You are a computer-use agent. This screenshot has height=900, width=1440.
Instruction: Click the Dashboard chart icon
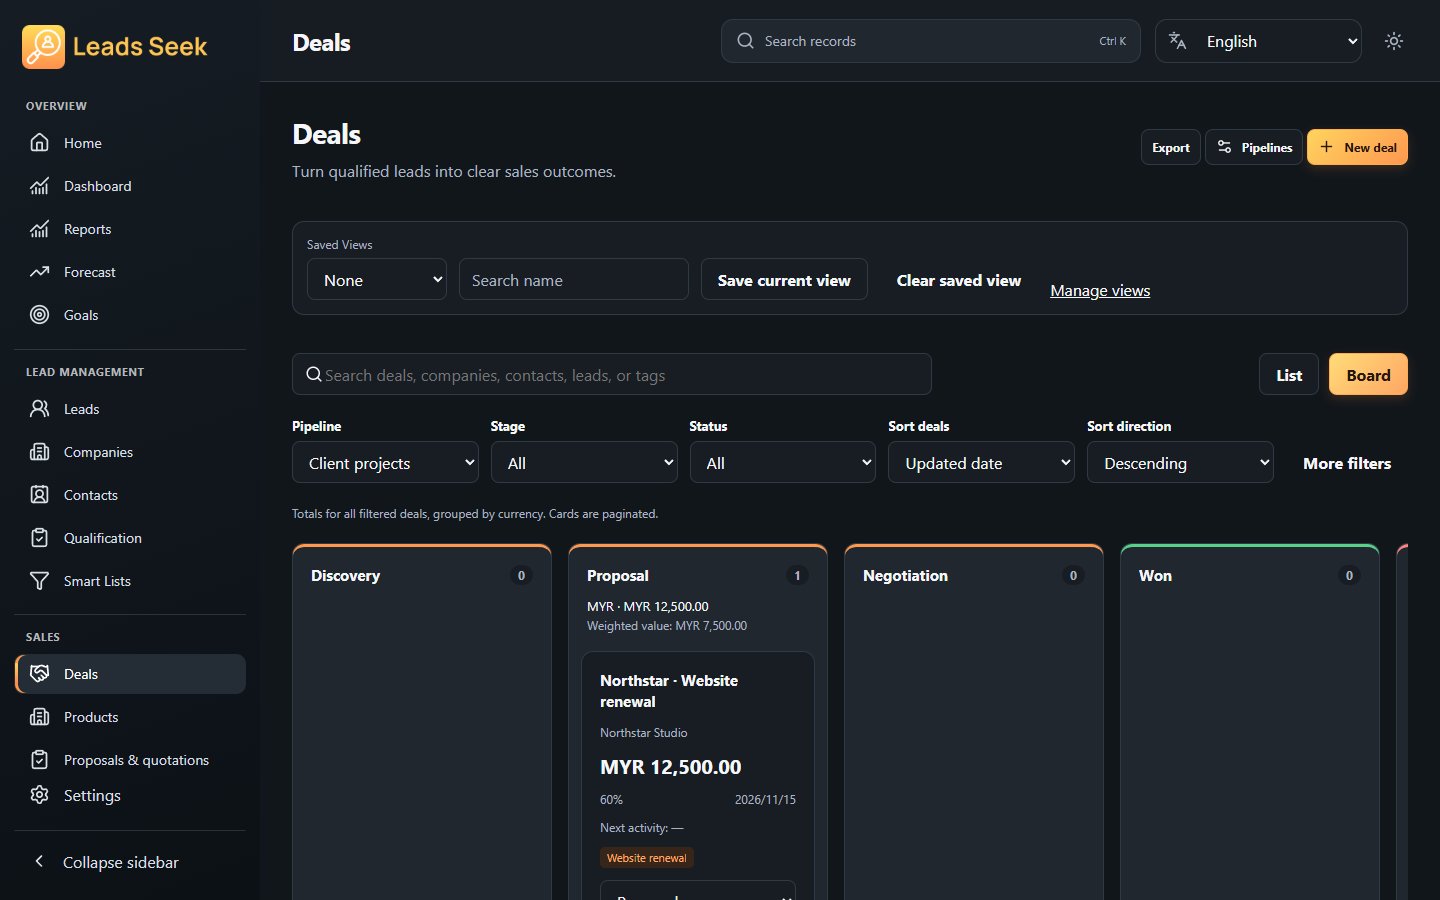pos(39,186)
